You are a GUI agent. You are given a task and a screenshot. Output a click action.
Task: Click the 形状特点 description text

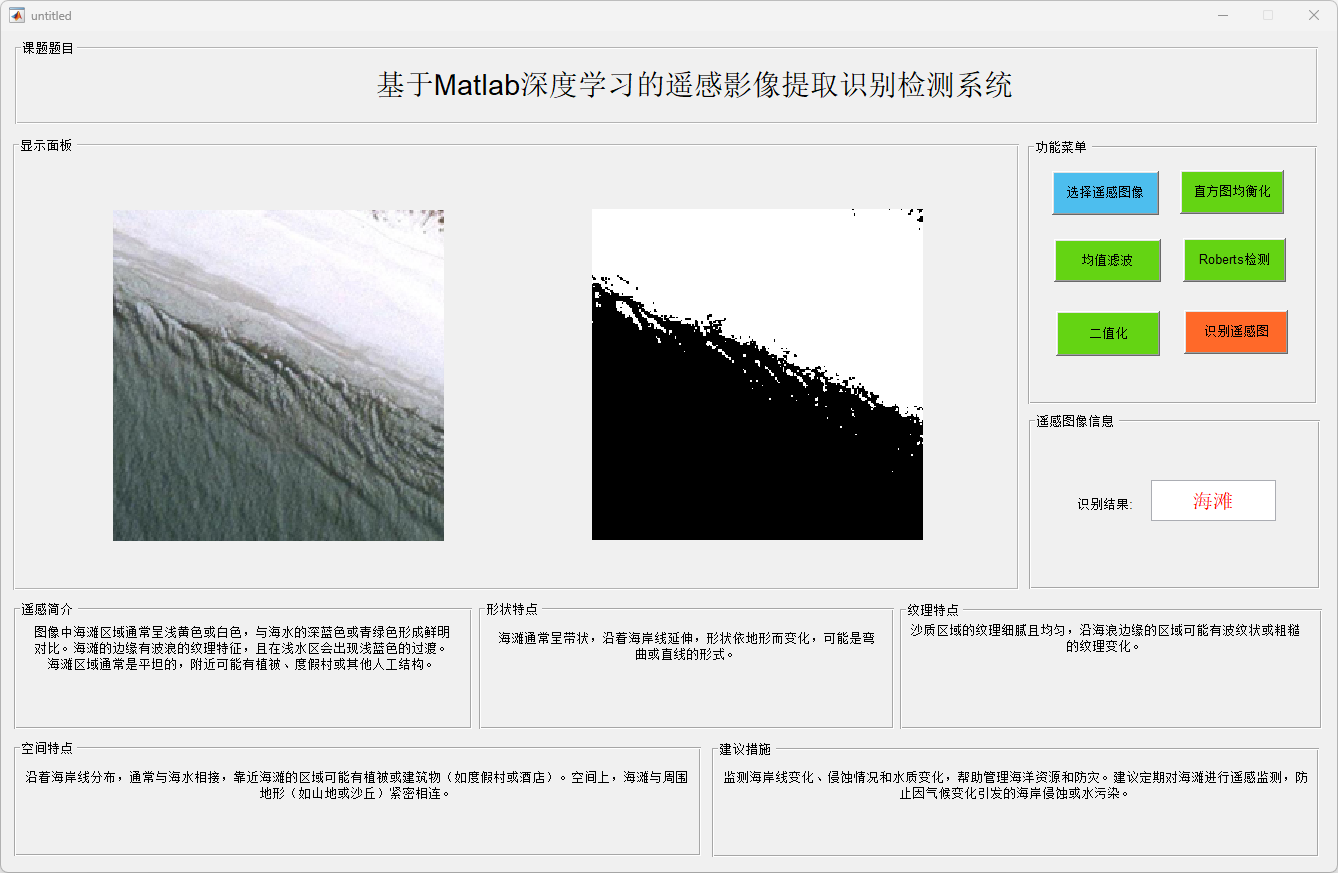click(686, 646)
